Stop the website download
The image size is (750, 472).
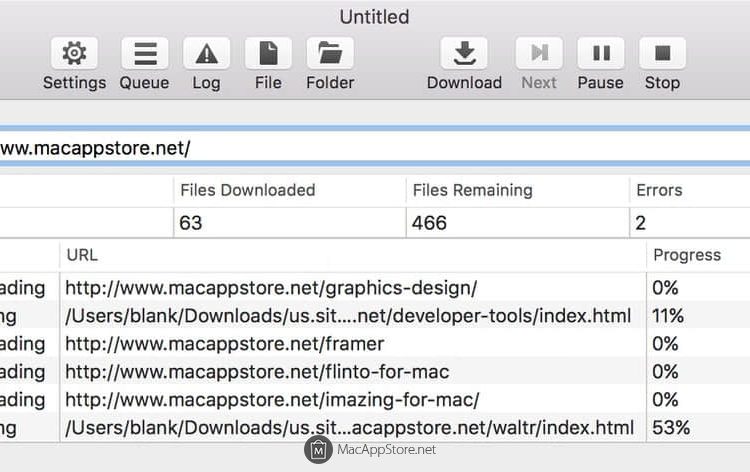pyautogui.click(x=662, y=54)
